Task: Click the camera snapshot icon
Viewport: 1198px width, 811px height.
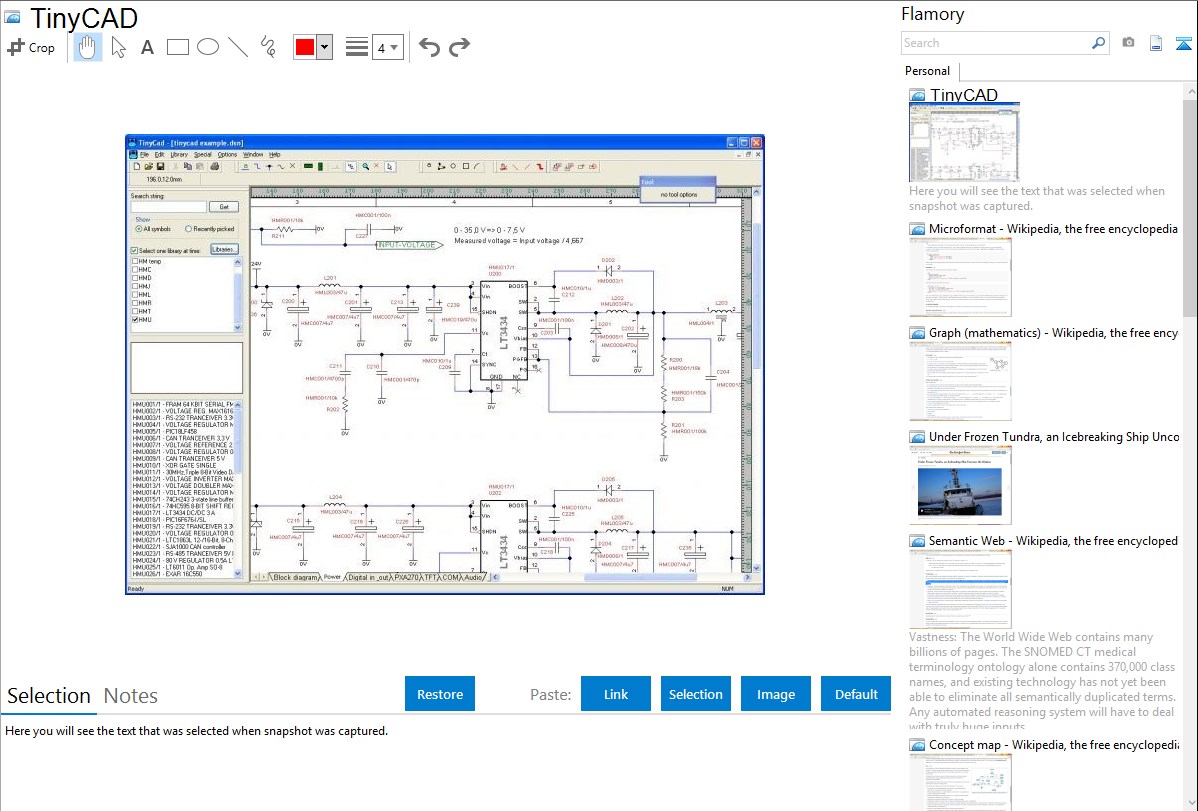Action: [x=1128, y=43]
